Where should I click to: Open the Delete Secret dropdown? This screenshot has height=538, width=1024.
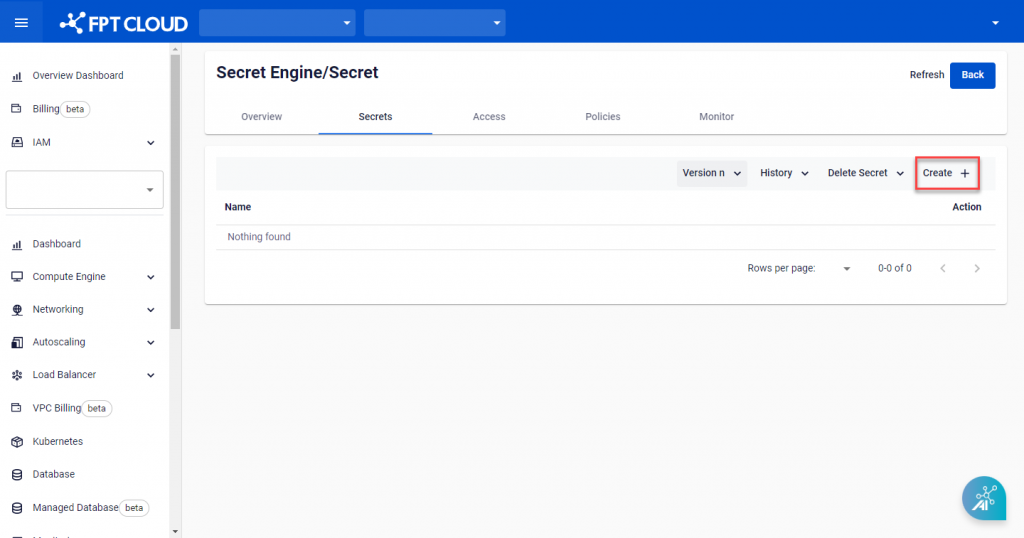865,173
